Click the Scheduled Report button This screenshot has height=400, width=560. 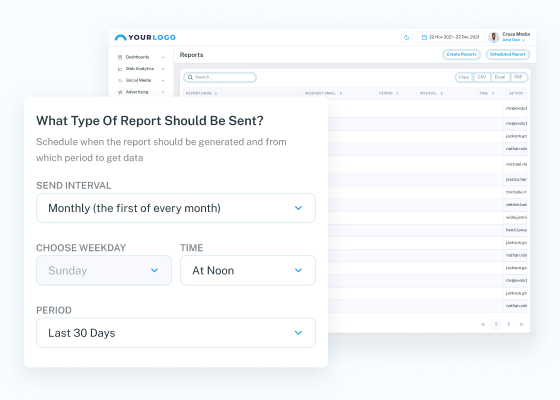pos(508,54)
